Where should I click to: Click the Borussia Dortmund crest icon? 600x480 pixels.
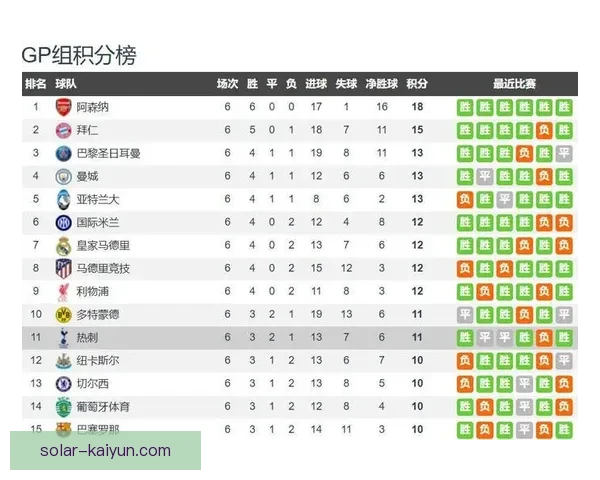[64, 314]
